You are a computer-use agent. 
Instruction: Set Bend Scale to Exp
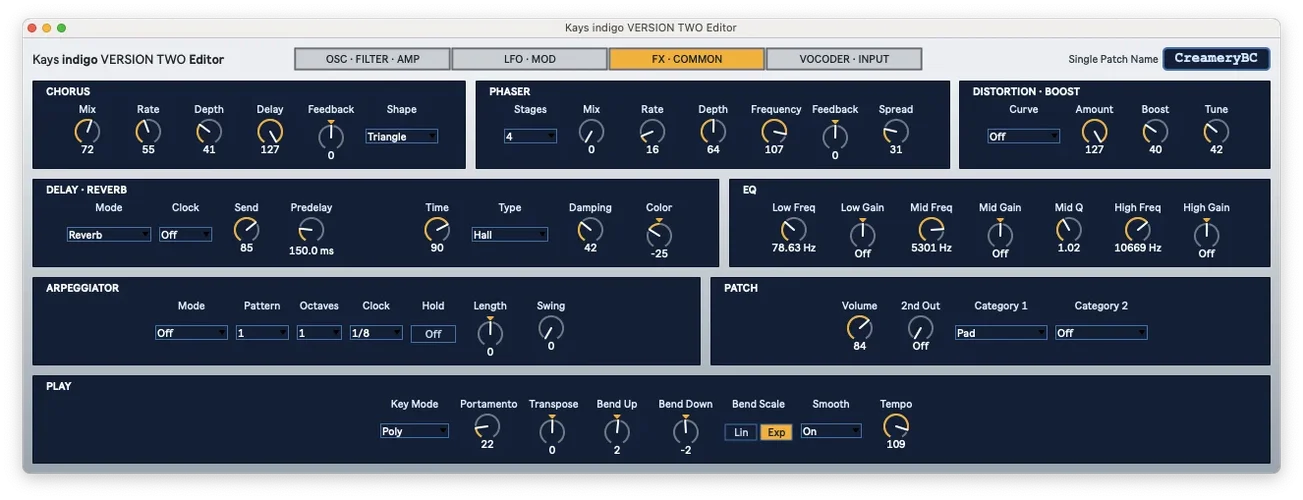tap(777, 432)
